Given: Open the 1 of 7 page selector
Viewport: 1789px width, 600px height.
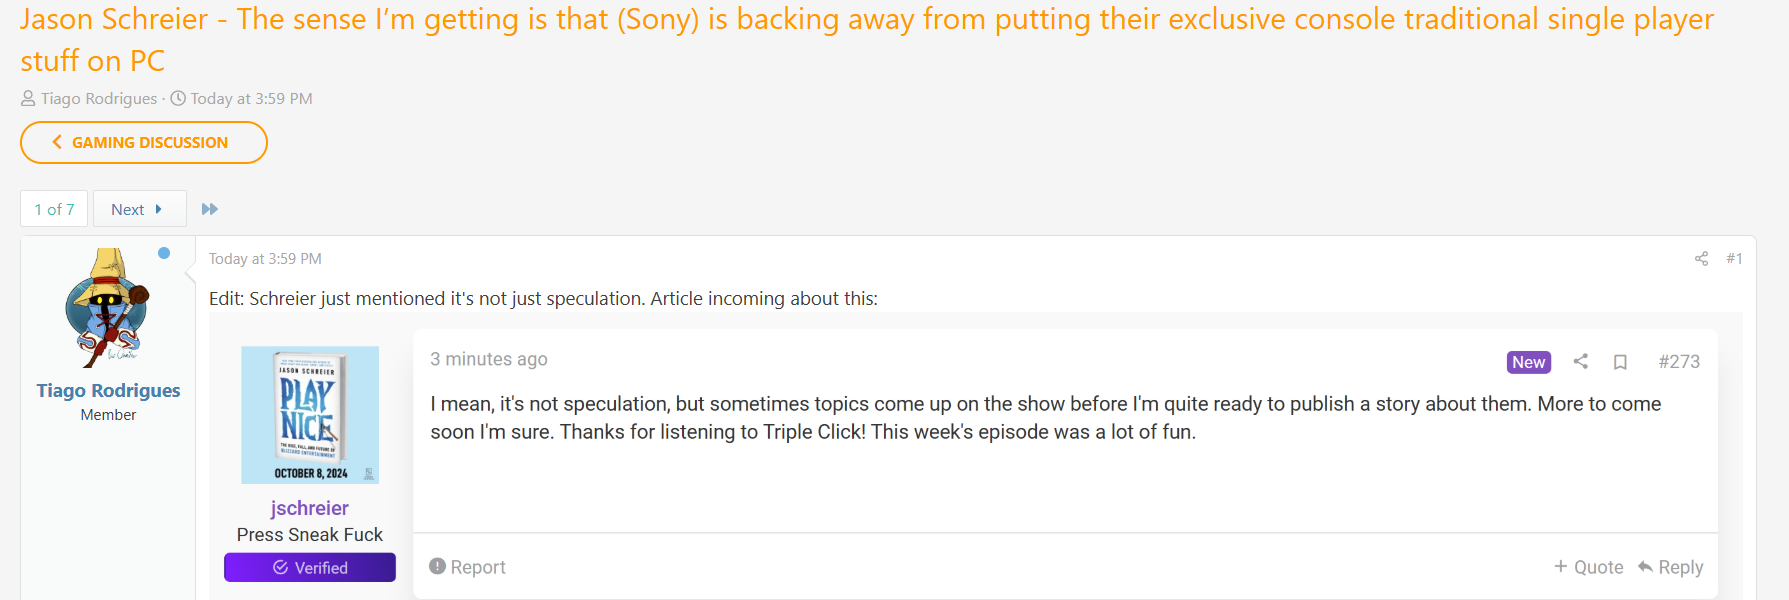Looking at the screenshot, I should click(x=54, y=209).
